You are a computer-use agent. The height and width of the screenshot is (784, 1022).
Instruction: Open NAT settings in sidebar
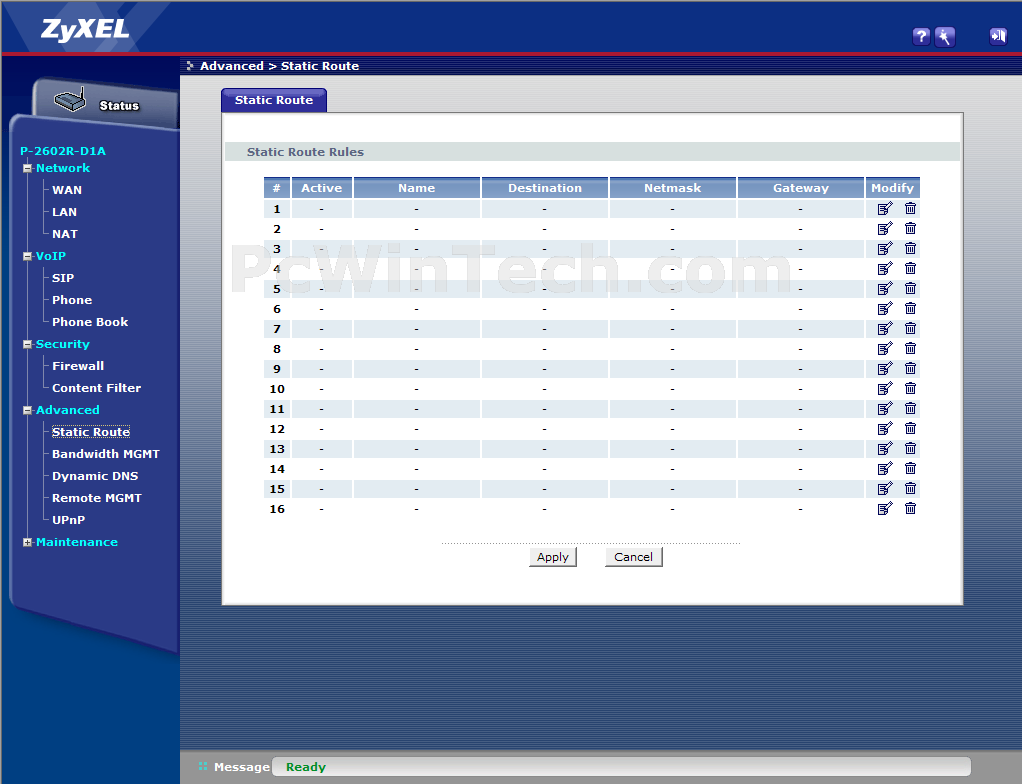(x=65, y=234)
